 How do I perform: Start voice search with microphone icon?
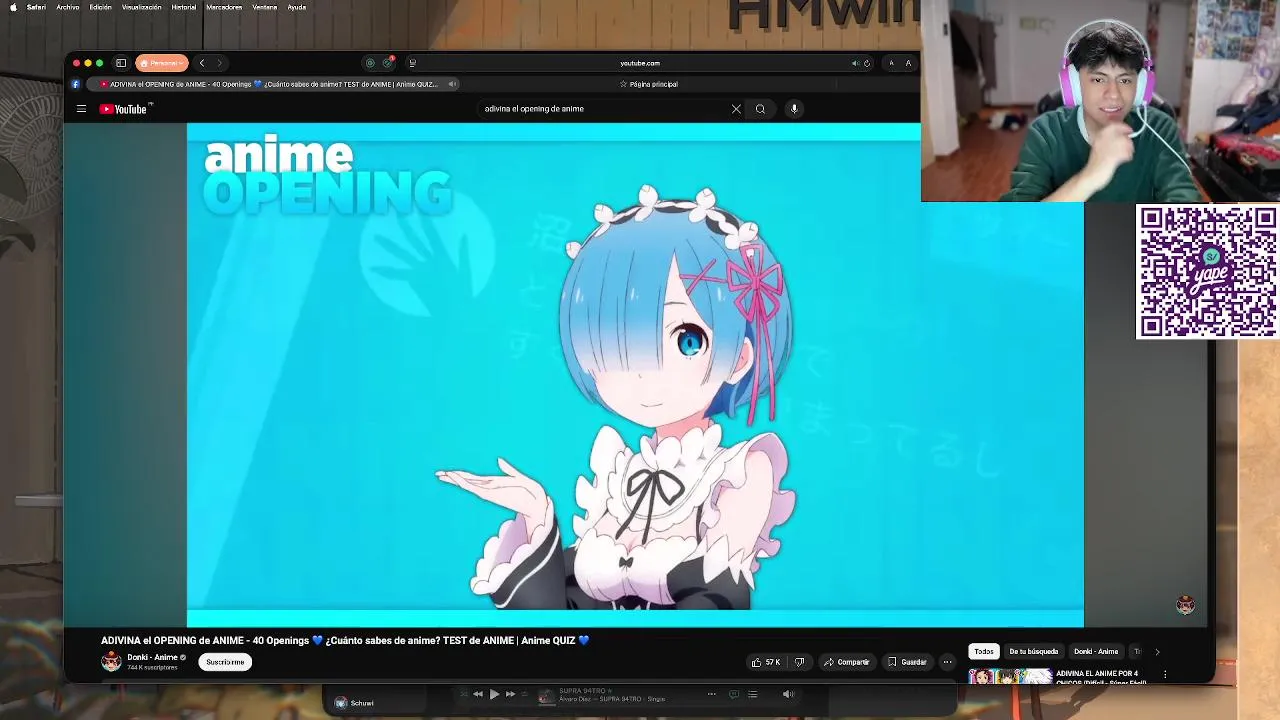pos(794,109)
